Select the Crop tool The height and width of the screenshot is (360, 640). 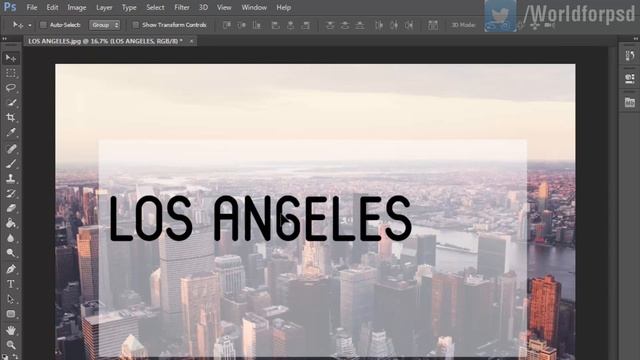[x=11, y=118]
